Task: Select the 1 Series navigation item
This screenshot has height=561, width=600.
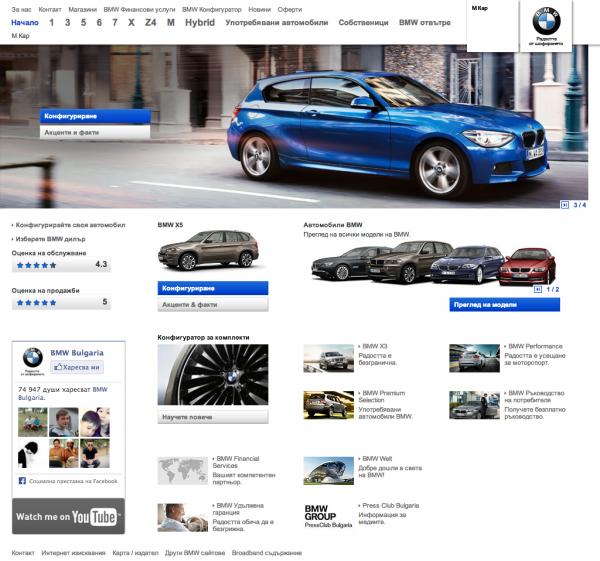Action: pyautogui.click(x=52, y=23)
